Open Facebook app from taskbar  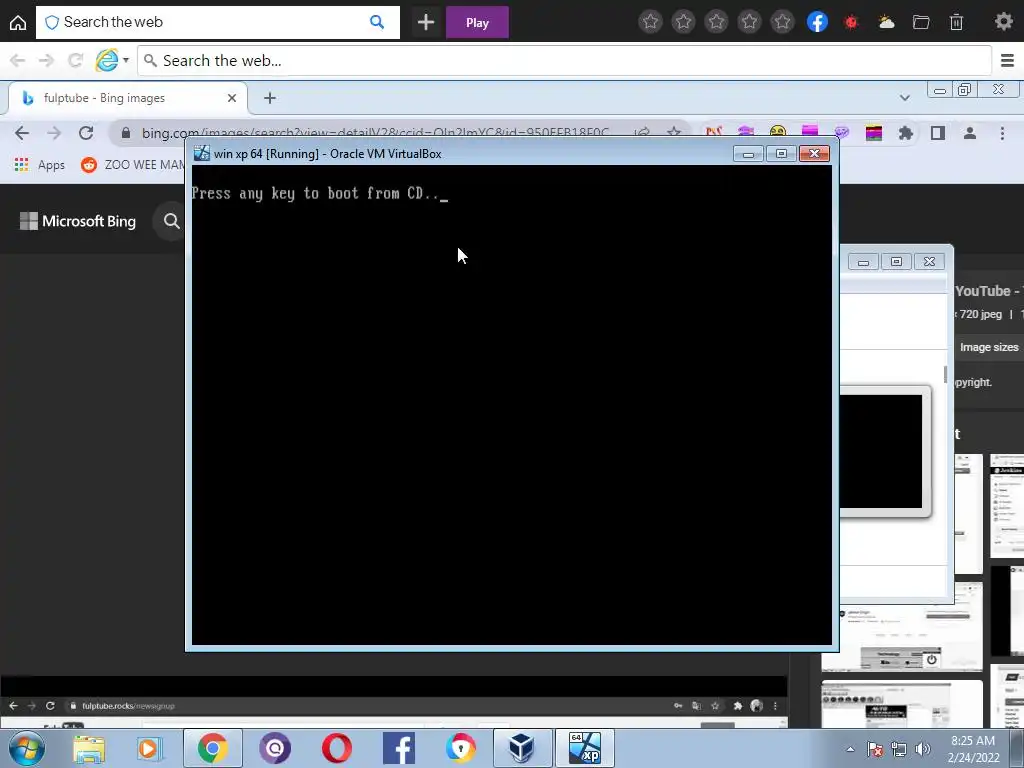click(398, 748)
